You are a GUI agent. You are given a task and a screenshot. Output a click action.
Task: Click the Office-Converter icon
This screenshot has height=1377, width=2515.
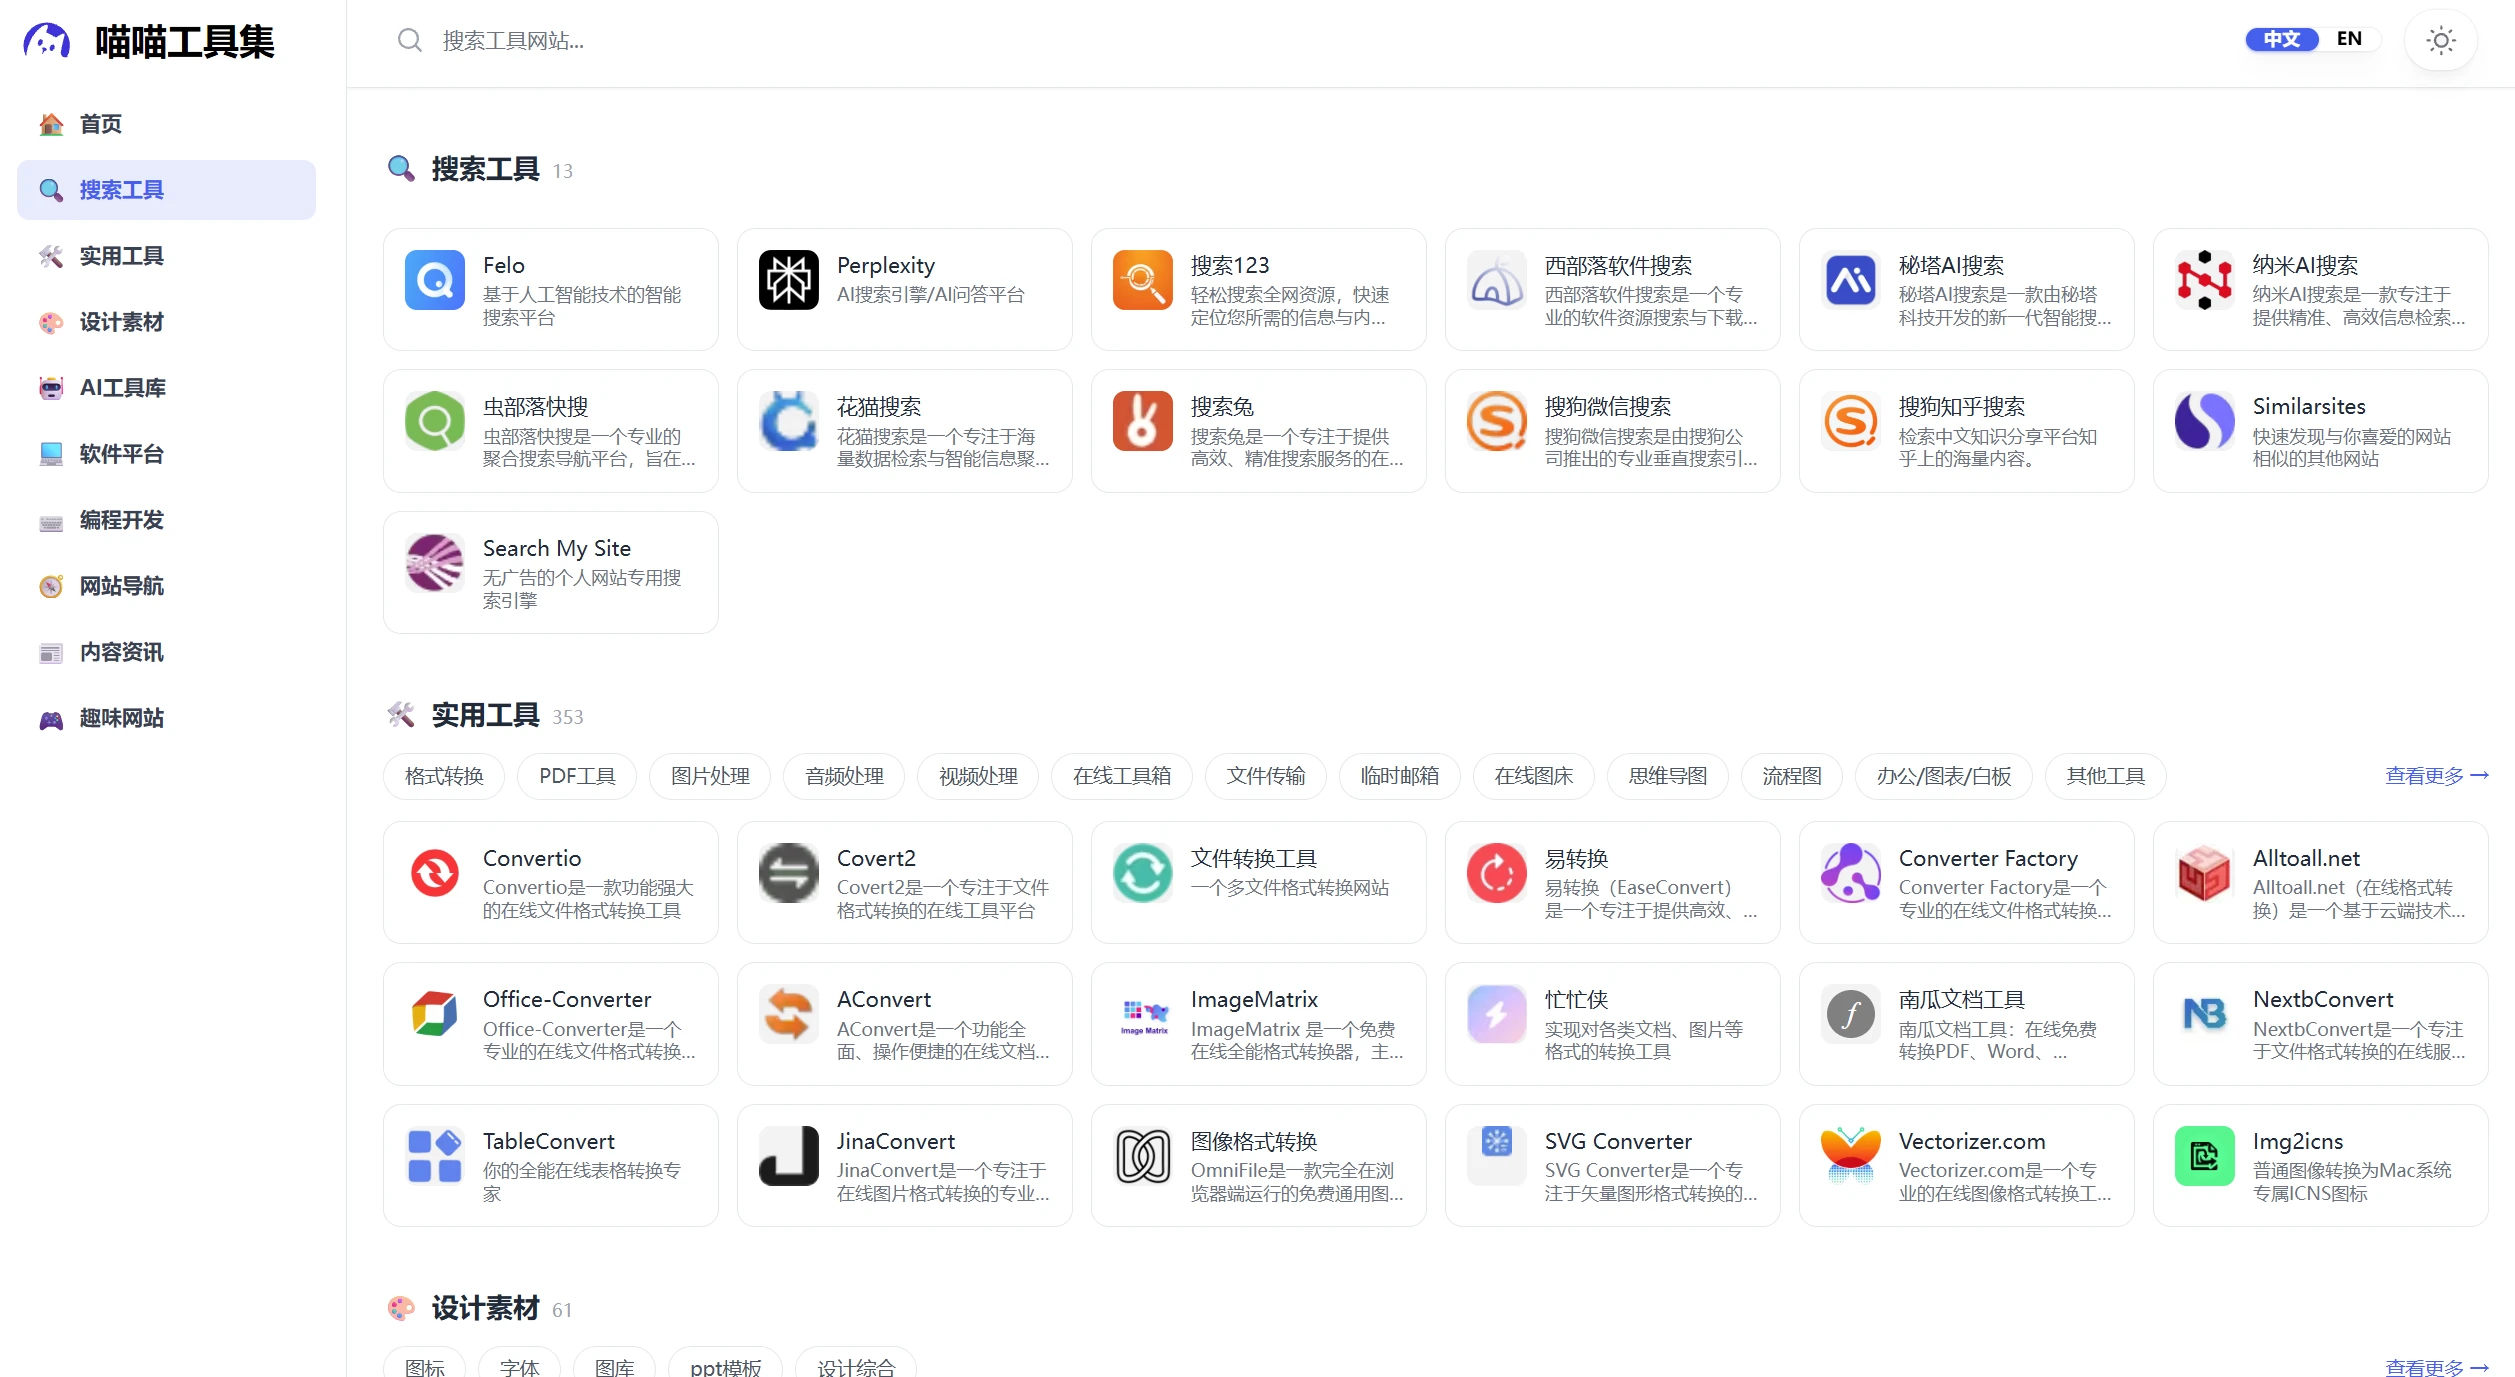[434, 1014]
